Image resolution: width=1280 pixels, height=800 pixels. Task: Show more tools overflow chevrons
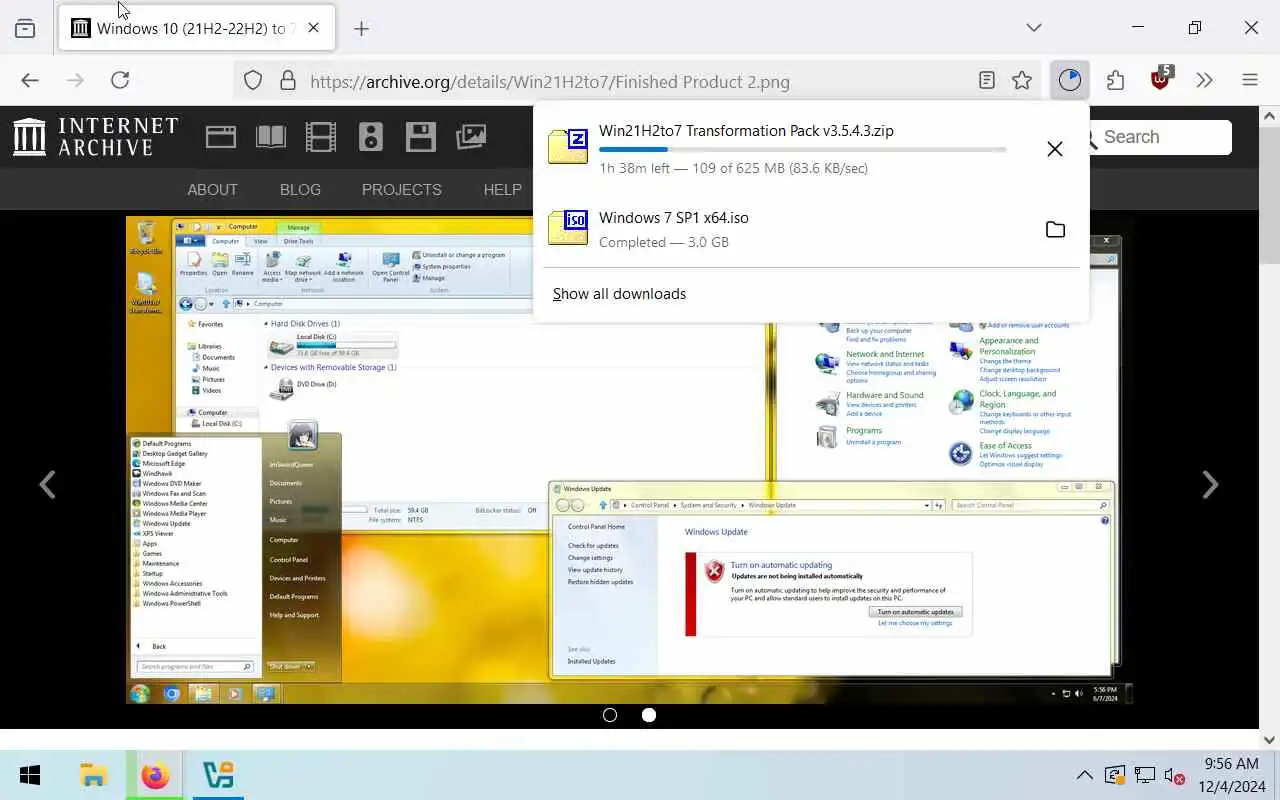click(x=1204, y=81)
